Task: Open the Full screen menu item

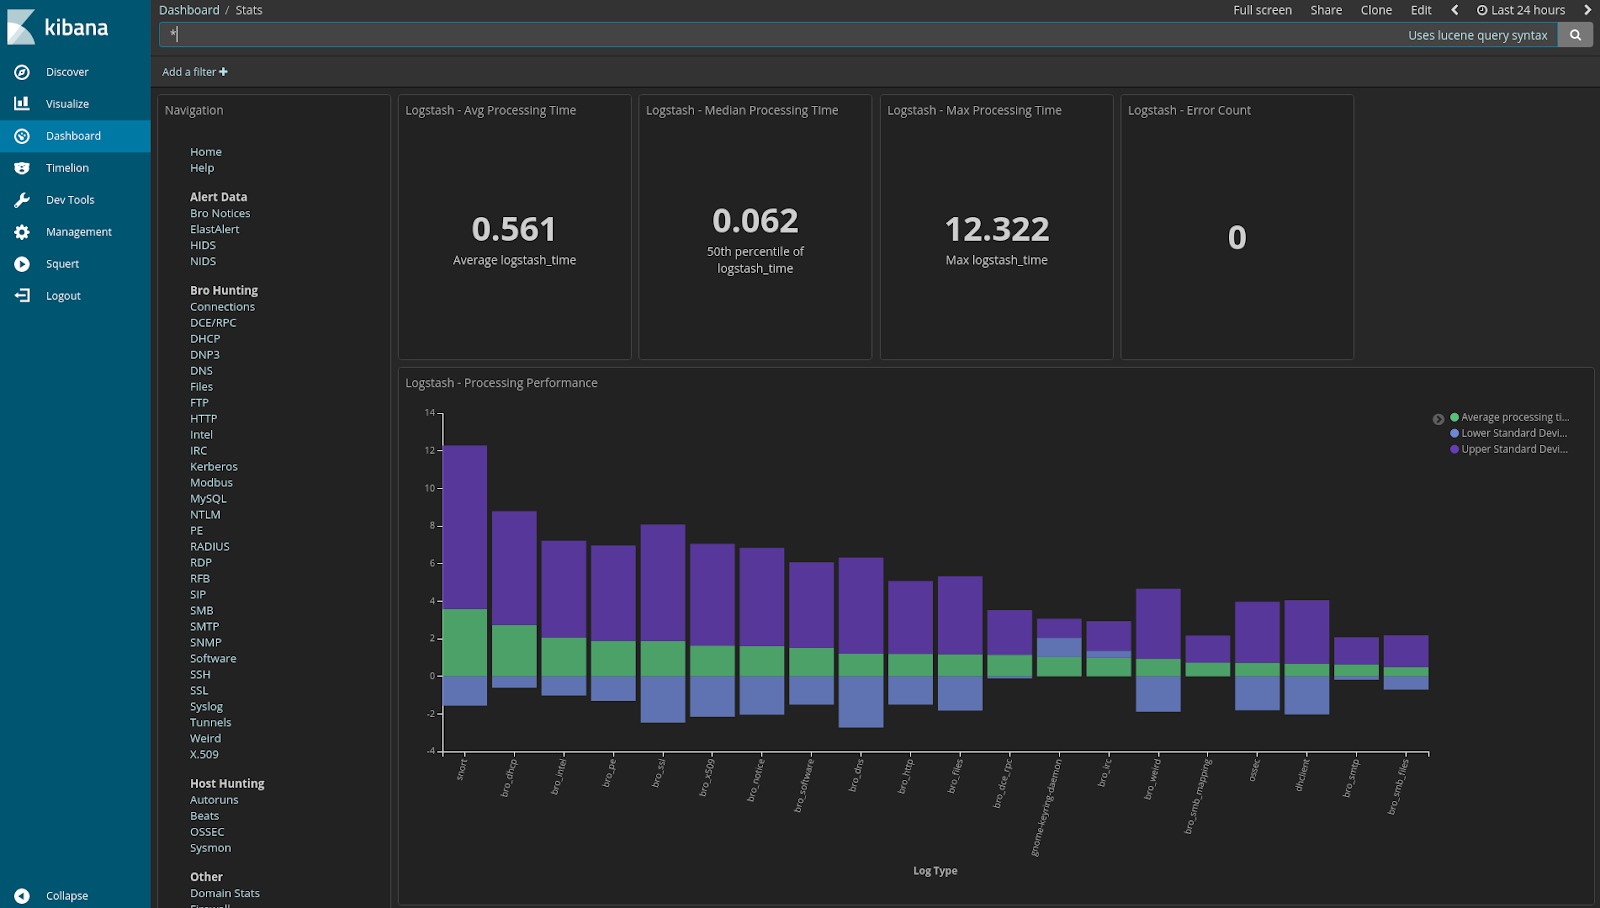Action: (x=1262, y=10)
